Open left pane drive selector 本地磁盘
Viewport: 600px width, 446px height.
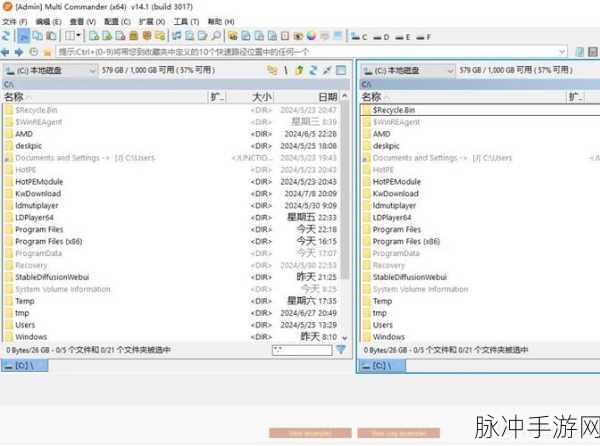coord(51,70)
